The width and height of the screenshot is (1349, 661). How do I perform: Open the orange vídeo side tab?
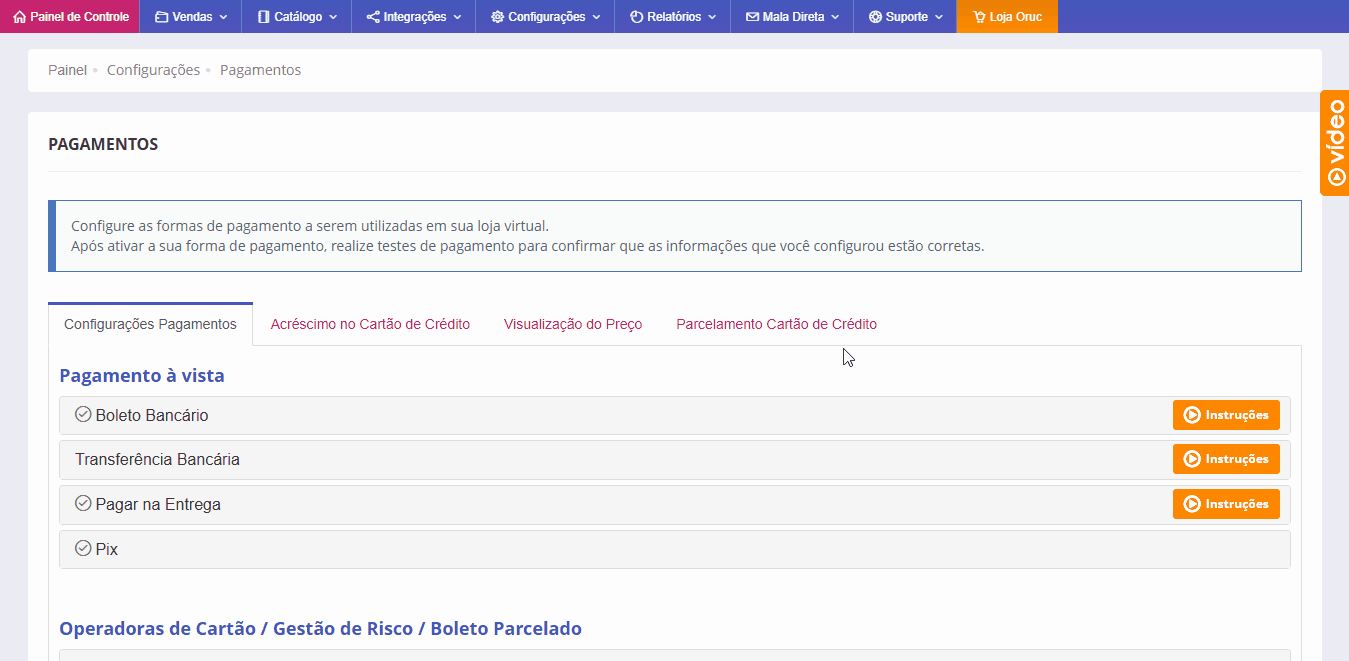point(1335,143)
